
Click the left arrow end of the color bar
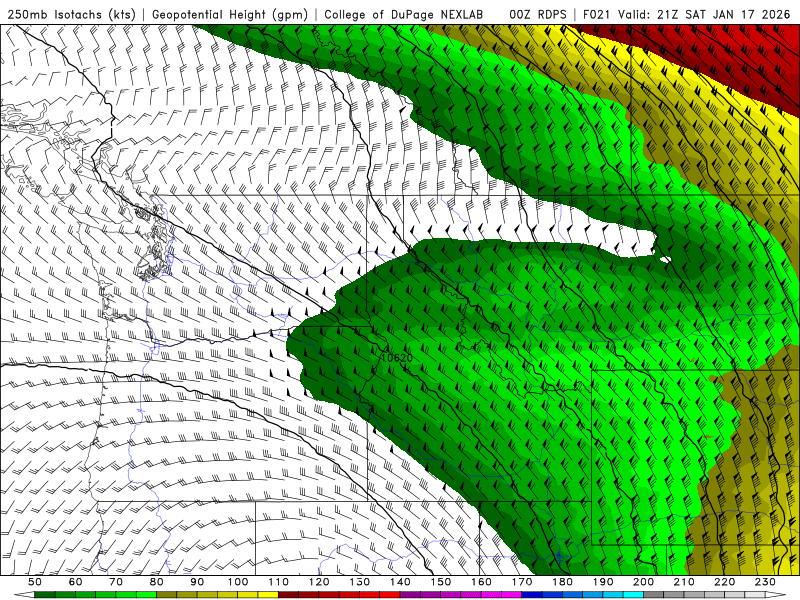[23, 595]
